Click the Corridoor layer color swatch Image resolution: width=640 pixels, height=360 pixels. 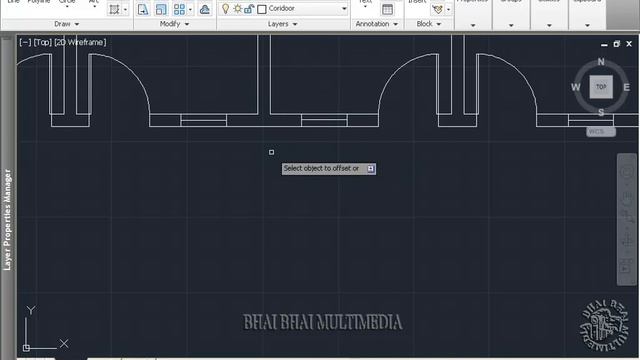[262, 9]
